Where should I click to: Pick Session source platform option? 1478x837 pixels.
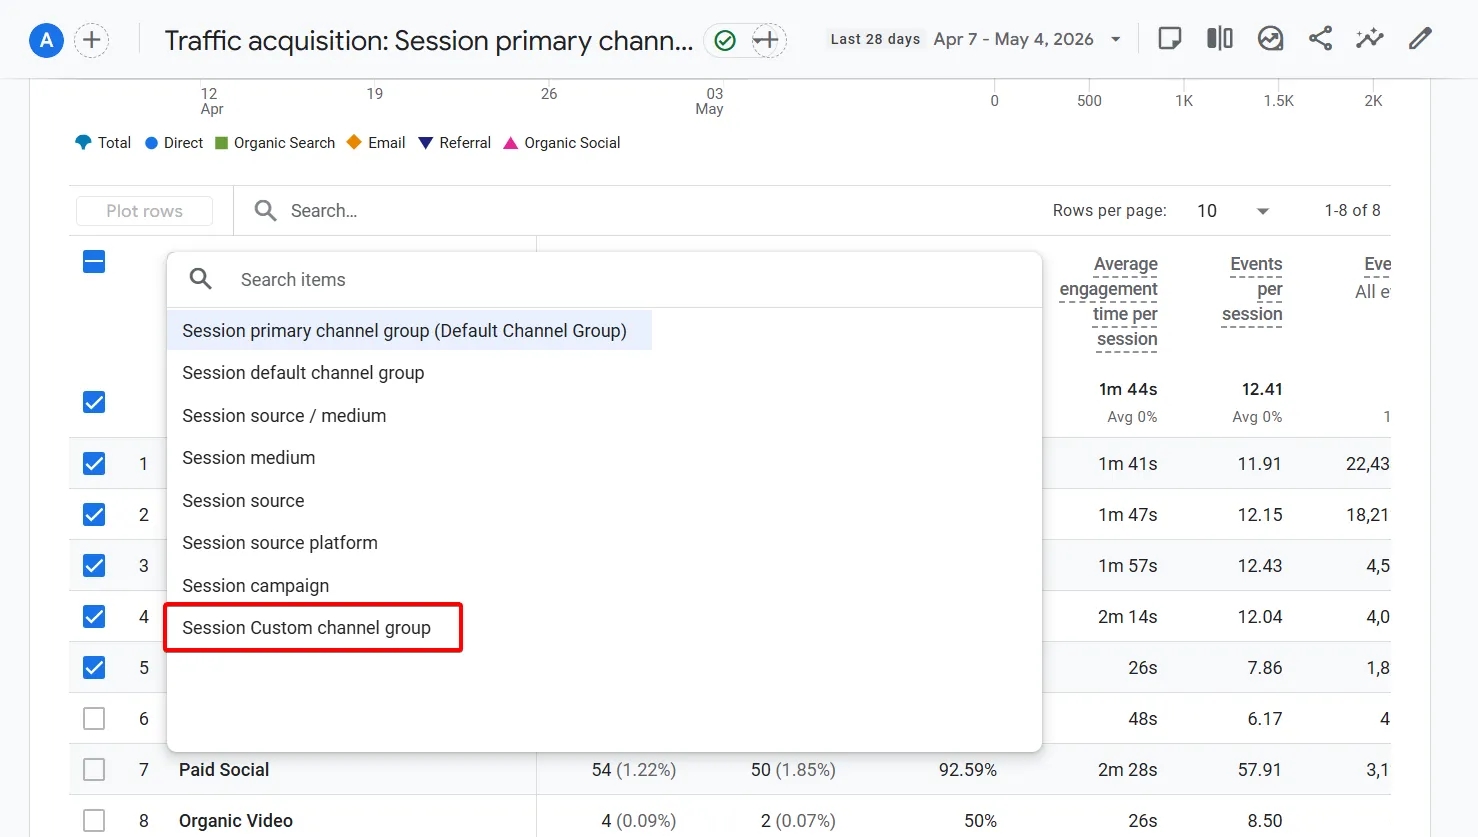click(280, 542)
